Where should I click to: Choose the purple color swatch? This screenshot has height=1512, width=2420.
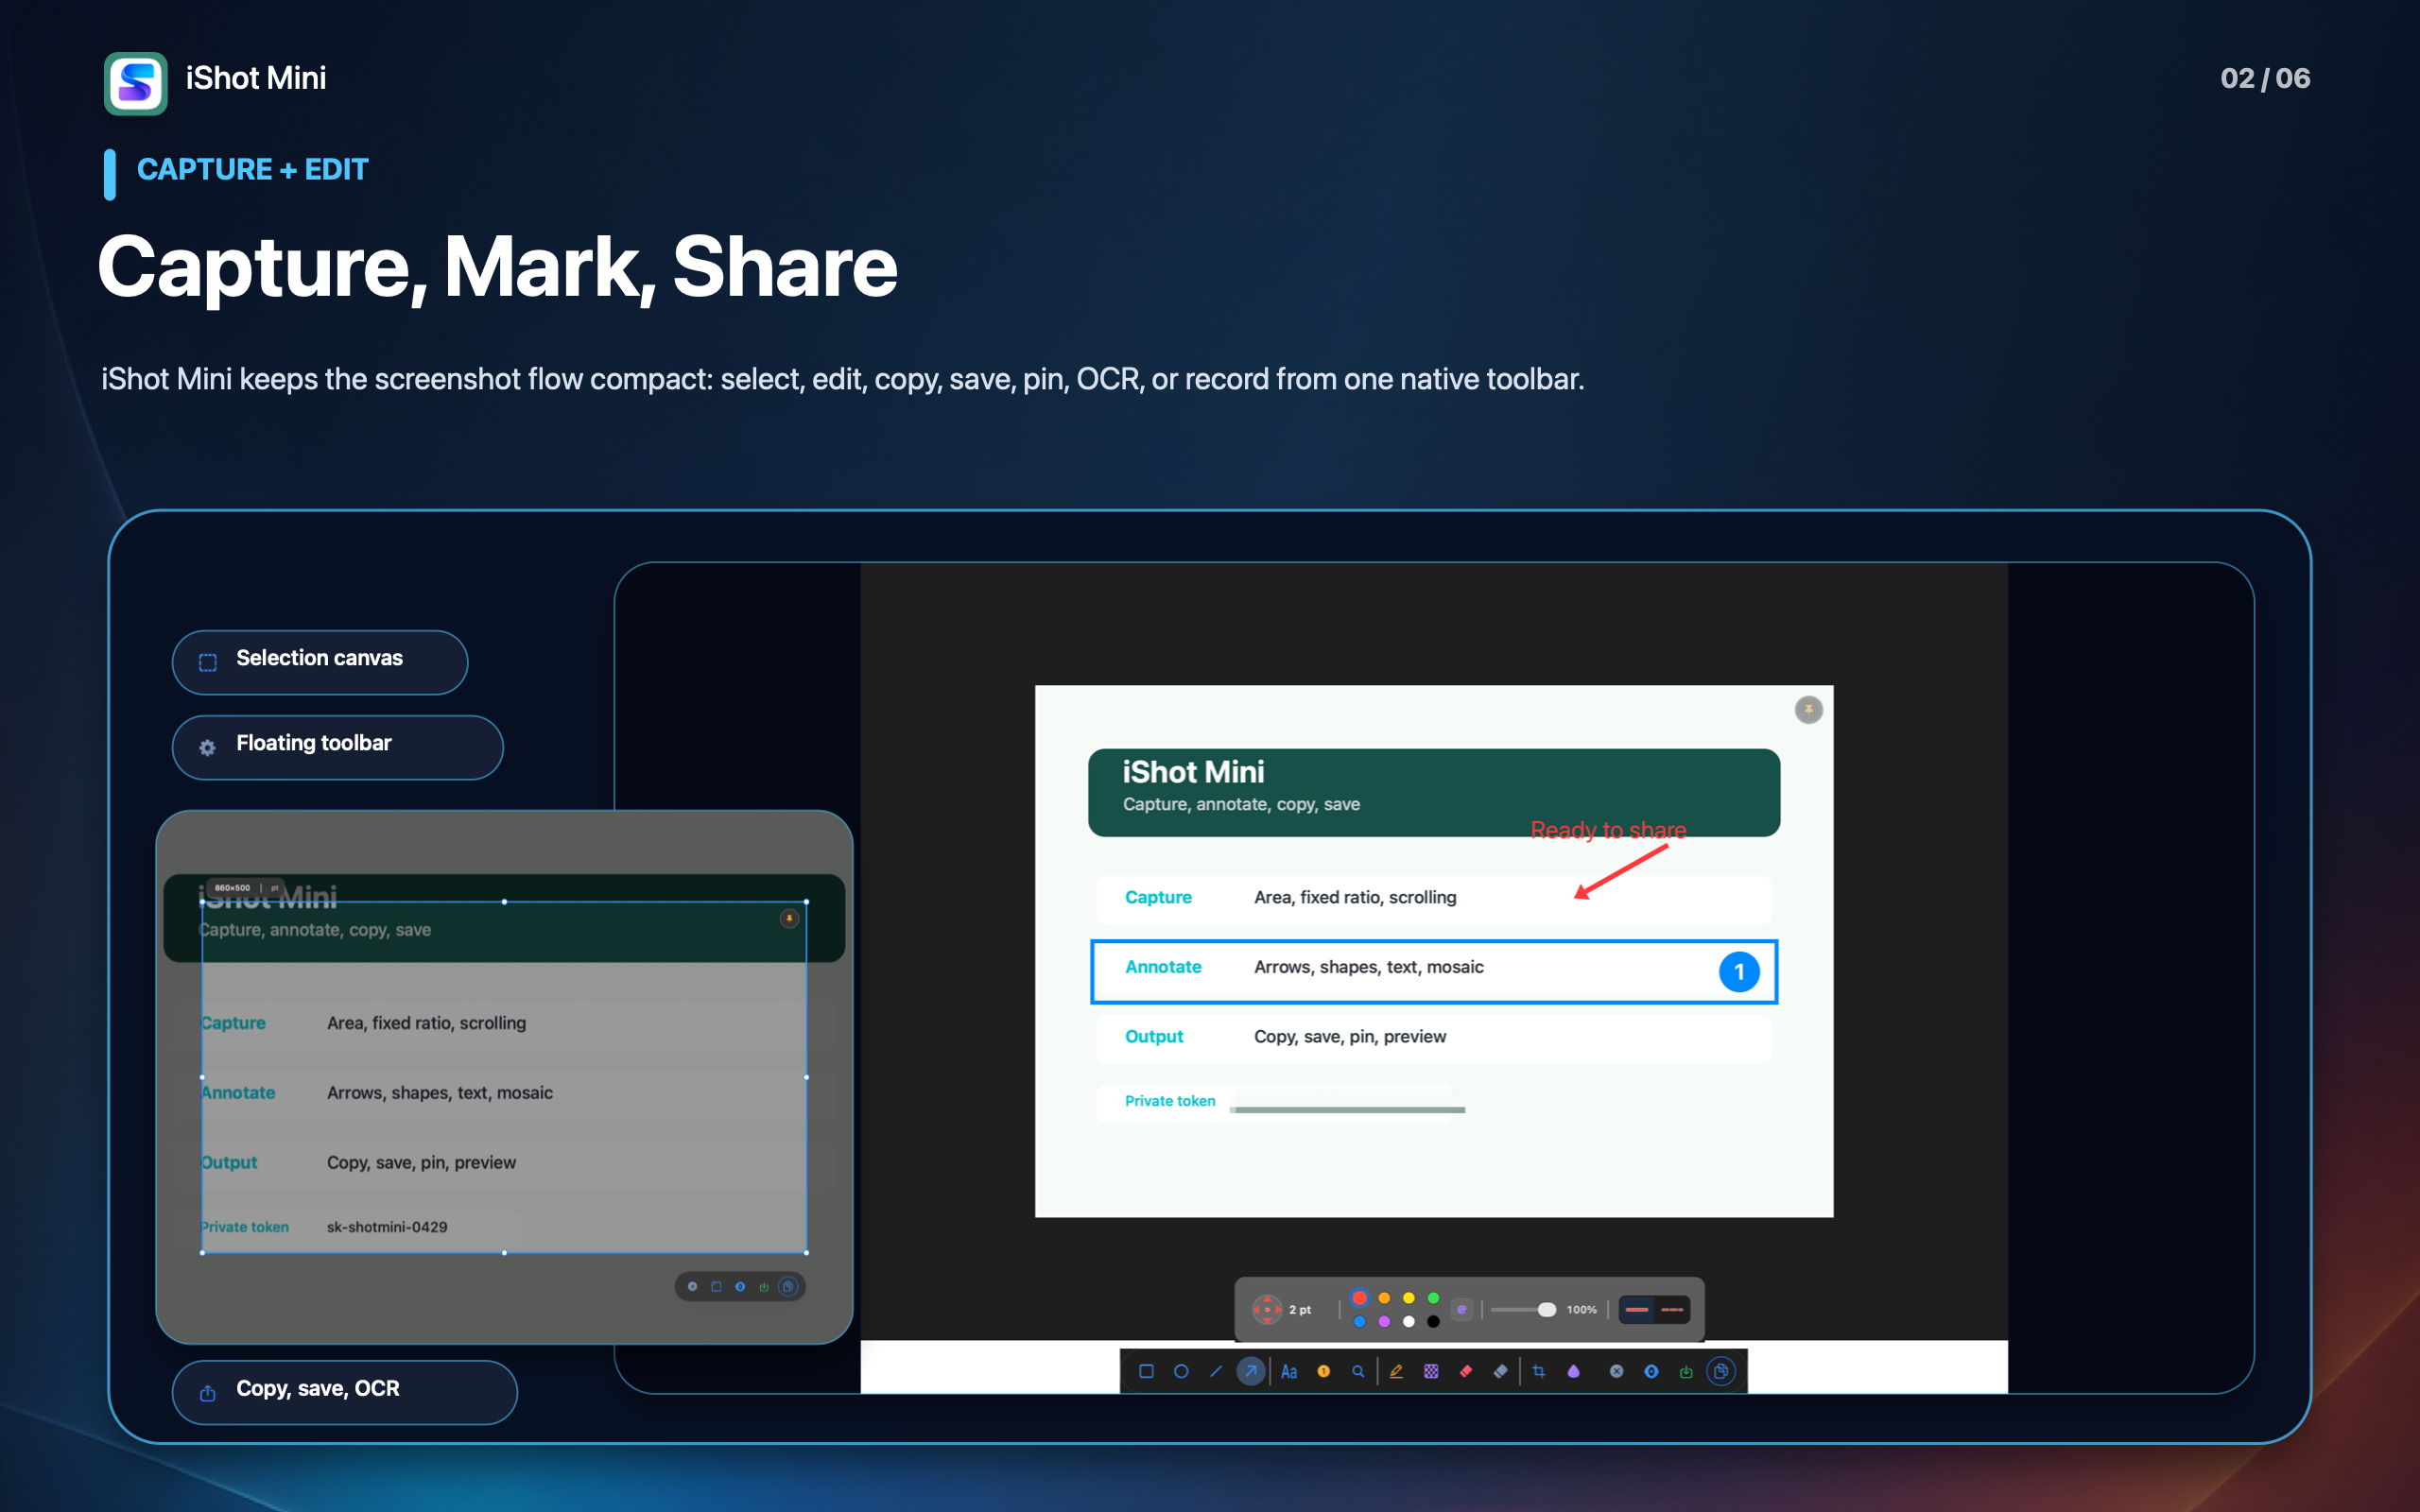(1384, 1321)
